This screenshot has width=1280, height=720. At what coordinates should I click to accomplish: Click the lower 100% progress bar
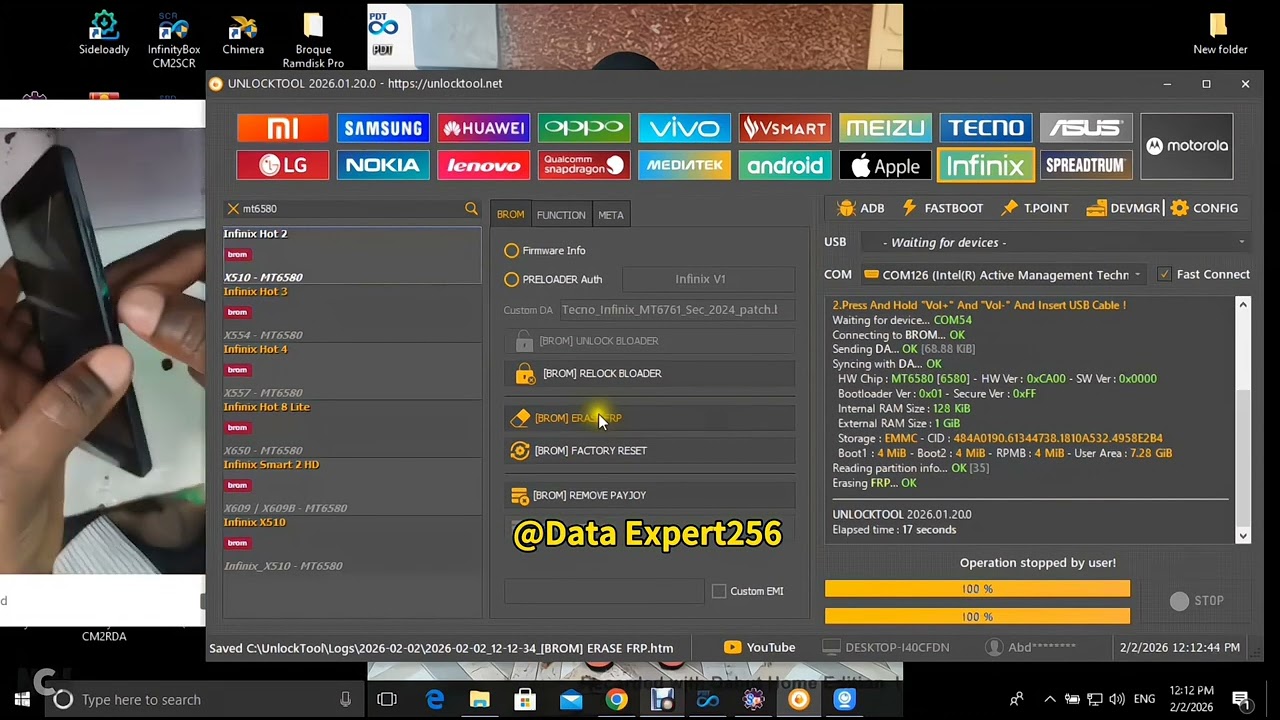(977, 616)
